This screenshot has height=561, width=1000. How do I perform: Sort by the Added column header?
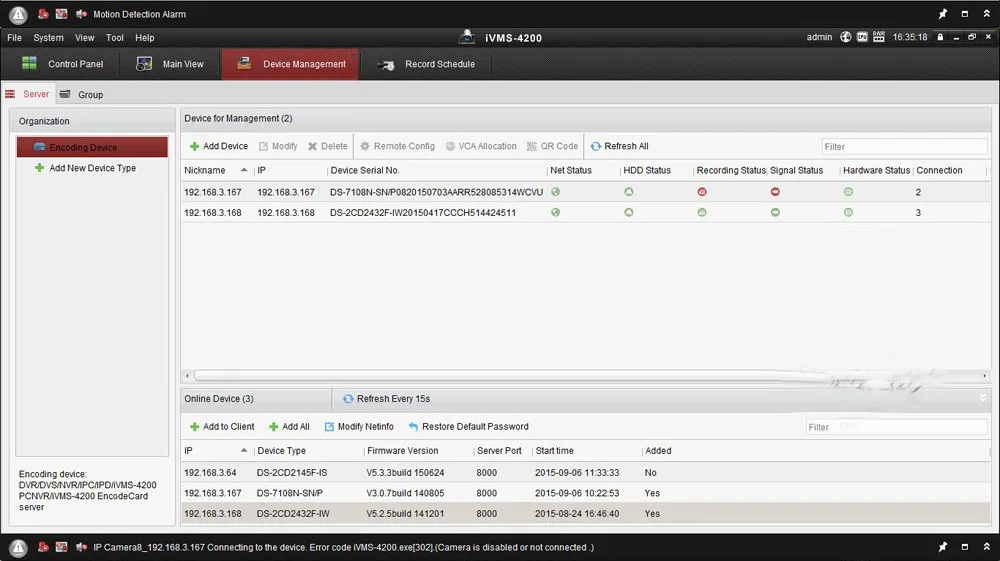coord(658,451)
